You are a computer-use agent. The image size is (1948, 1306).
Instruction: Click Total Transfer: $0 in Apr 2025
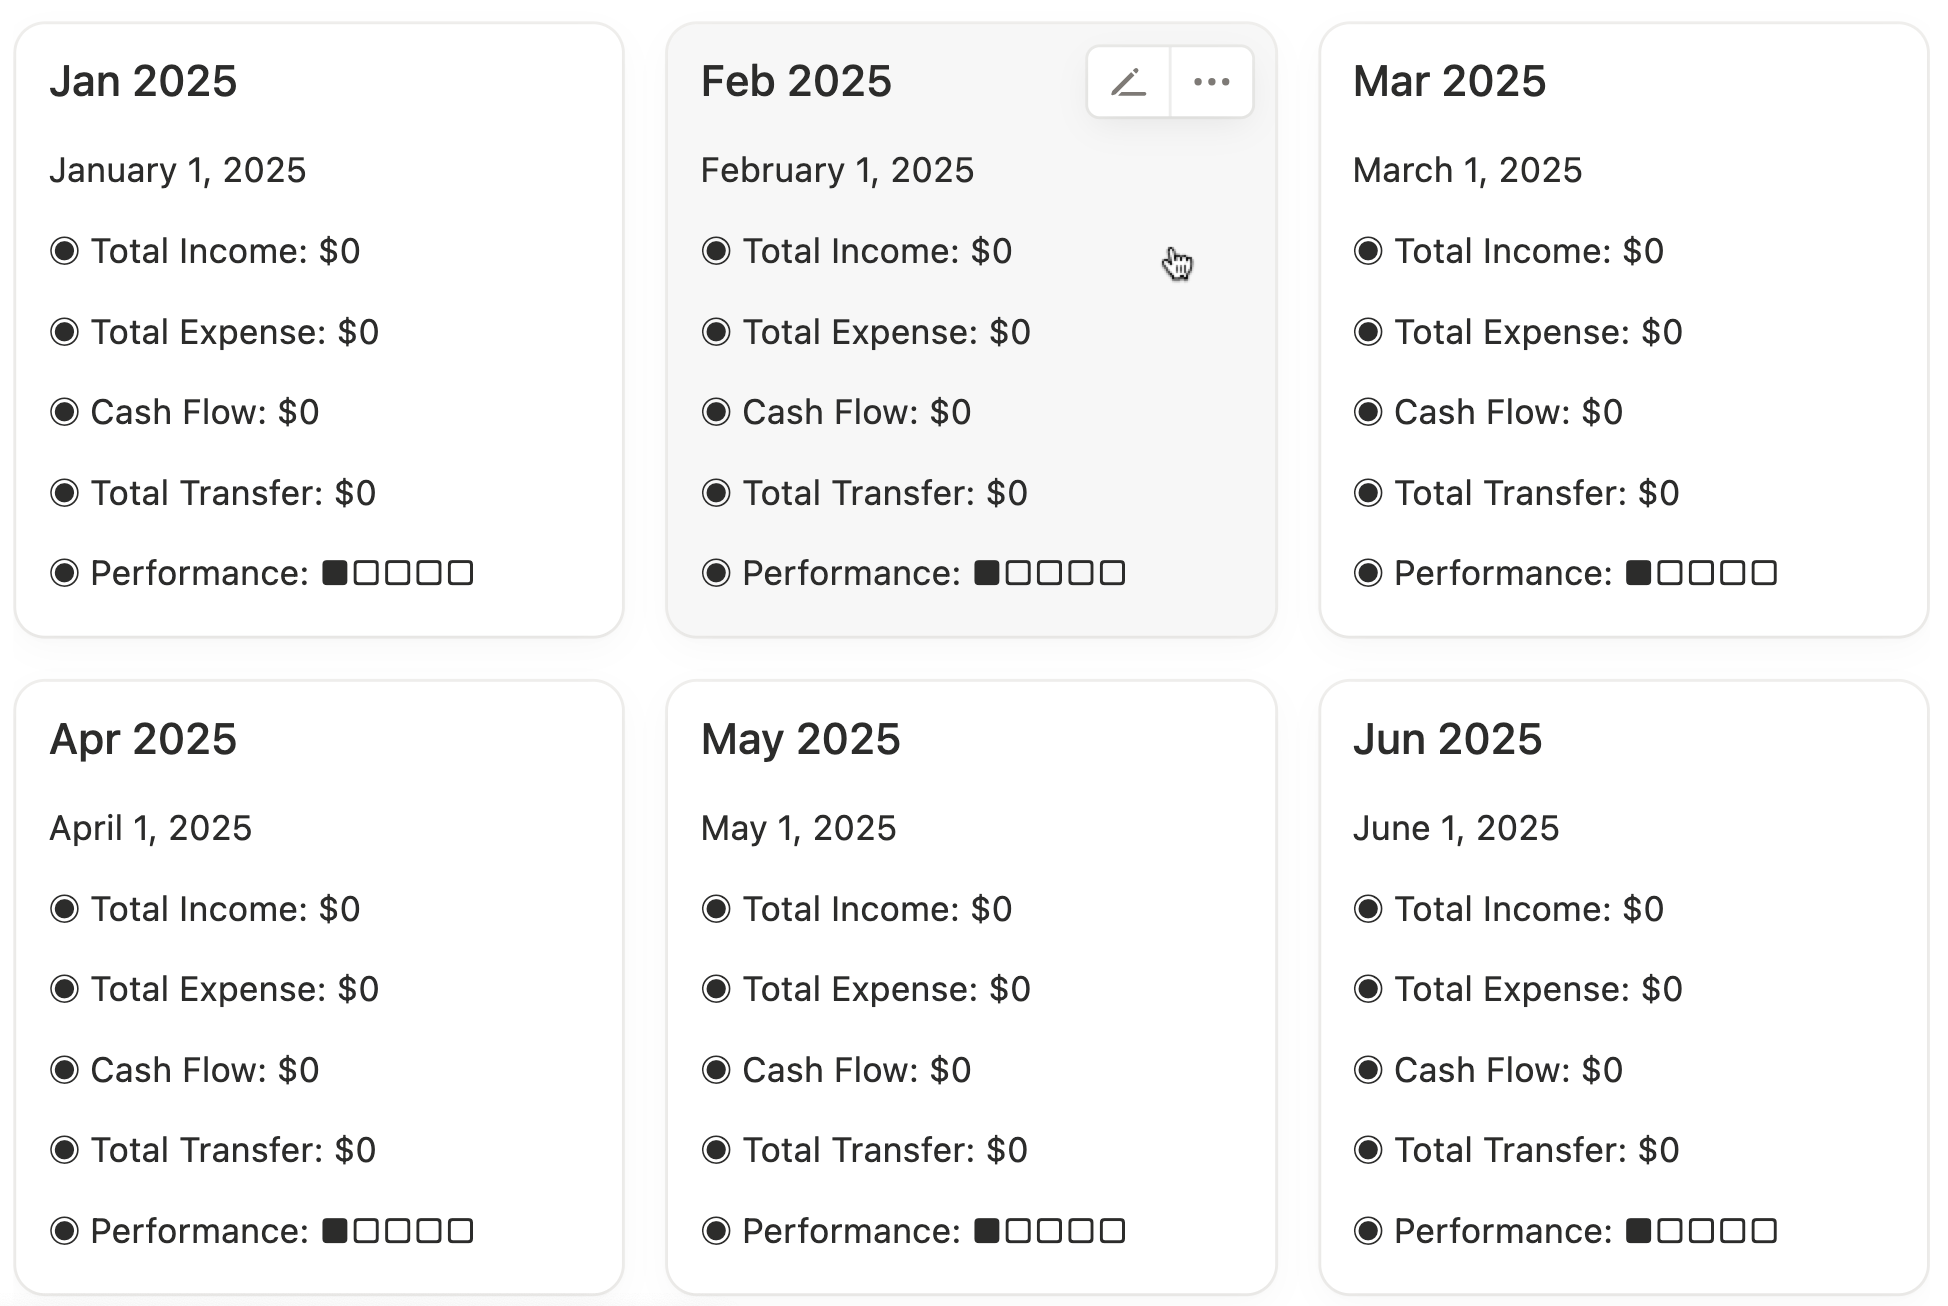[233, 1150]
